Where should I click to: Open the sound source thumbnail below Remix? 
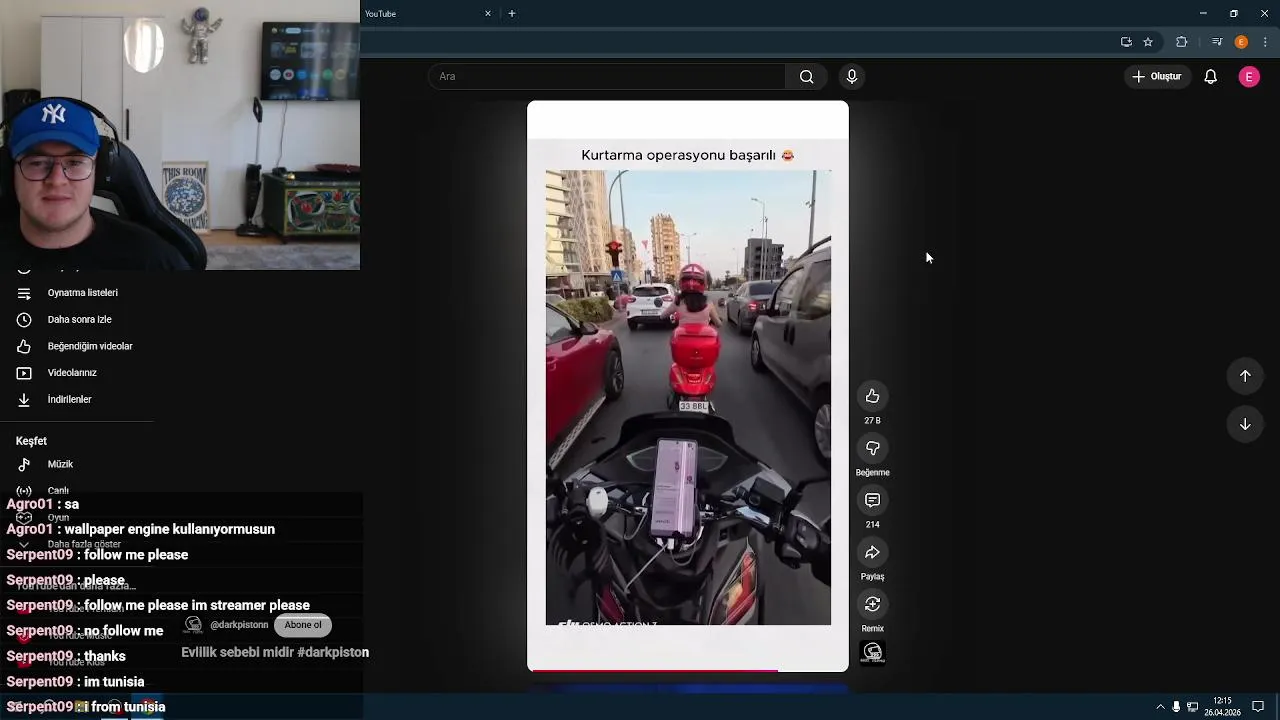point(873,652)
